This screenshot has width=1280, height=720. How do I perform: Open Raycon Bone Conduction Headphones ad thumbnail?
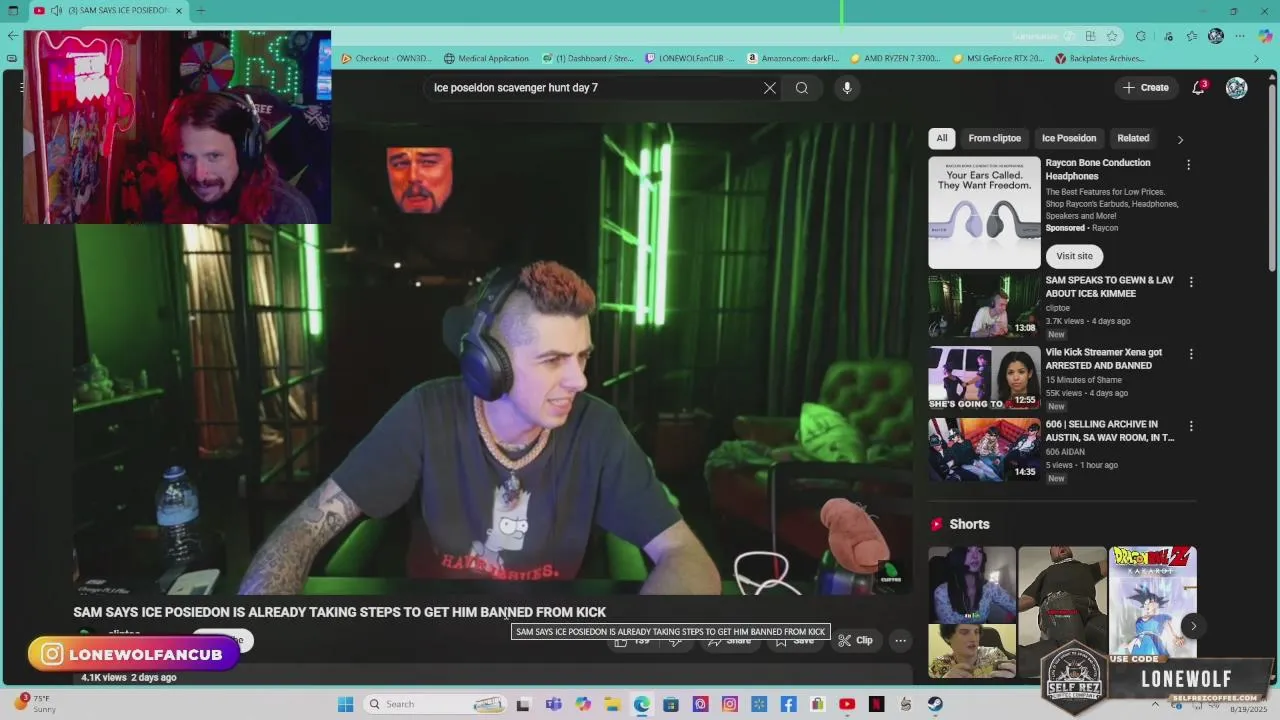[x=984, y=213]
